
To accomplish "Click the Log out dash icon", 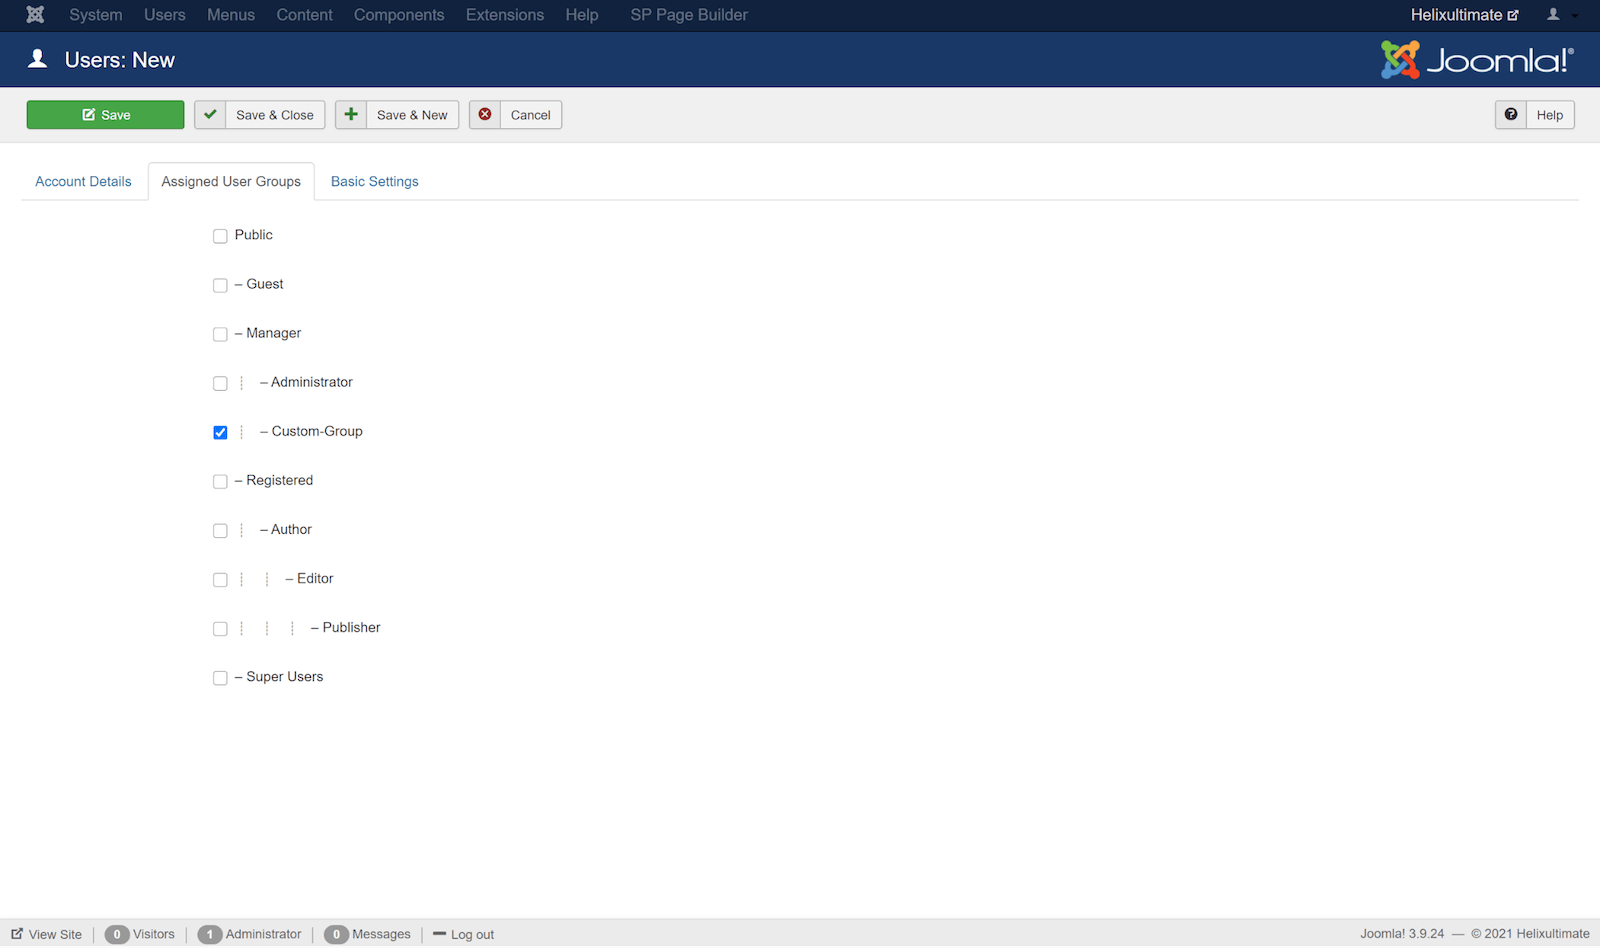I will (x=439, y=934).
